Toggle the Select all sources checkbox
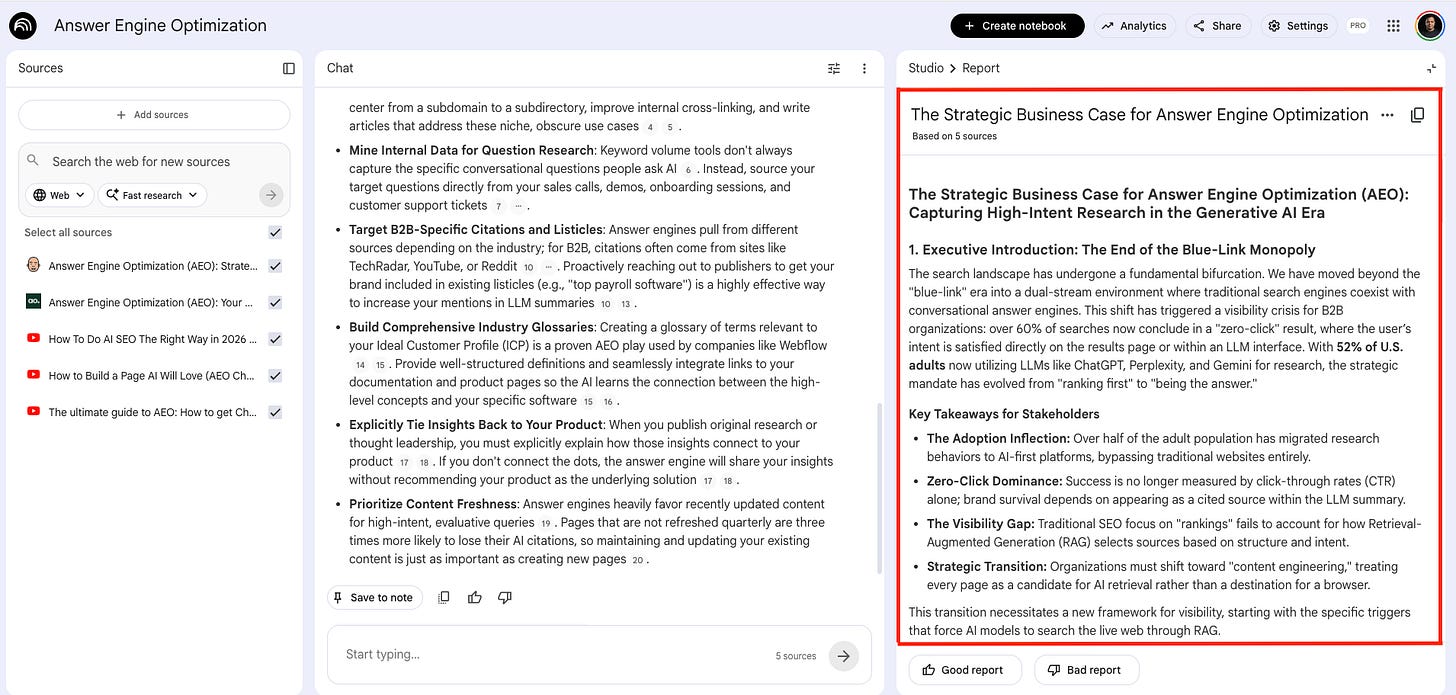 (x=275, y=232)
